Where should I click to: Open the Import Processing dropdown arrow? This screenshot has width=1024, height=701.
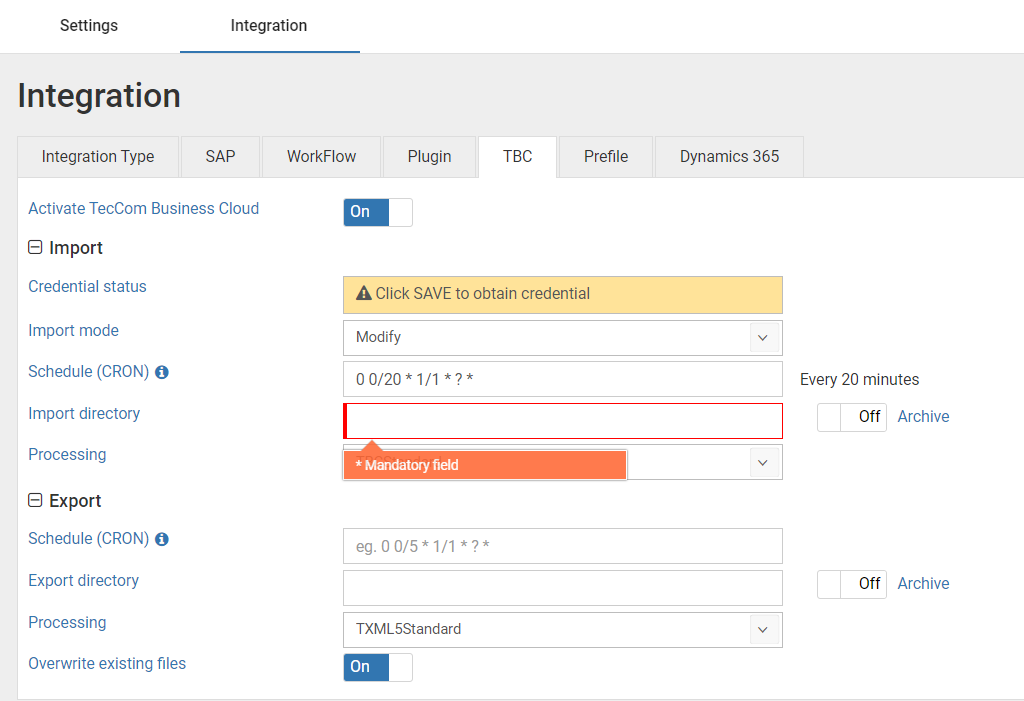click(x=763, y=463)
